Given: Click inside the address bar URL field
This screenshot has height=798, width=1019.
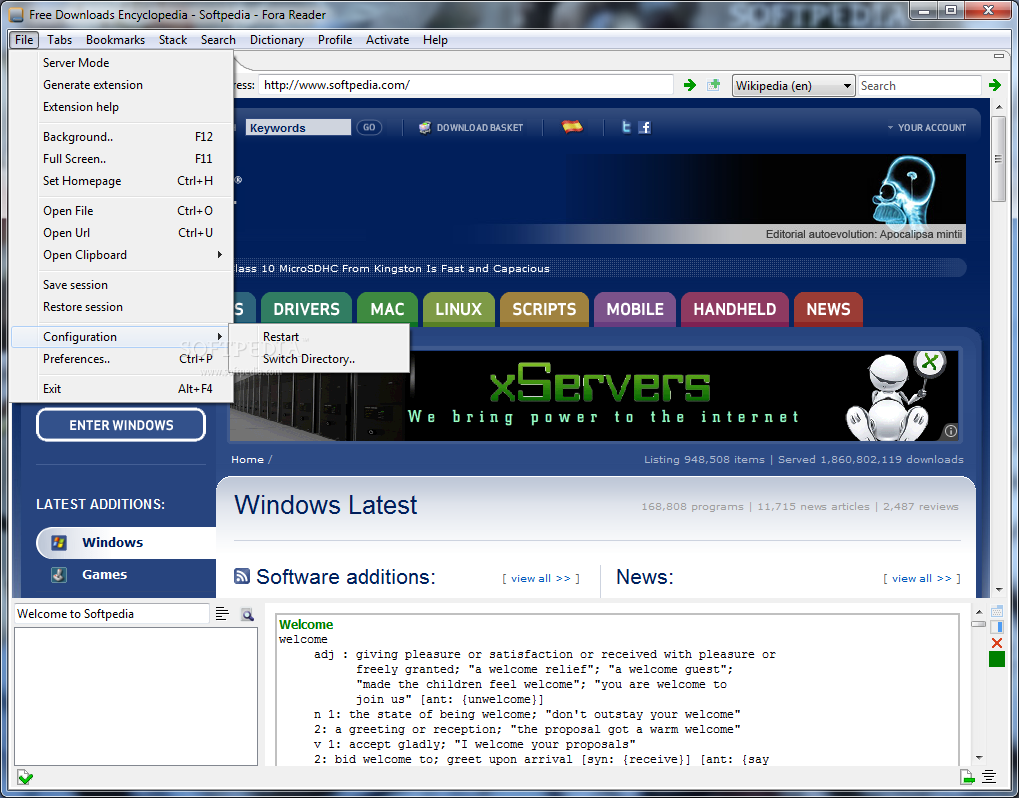Looking at the screenshot, I should coord(465,85).
